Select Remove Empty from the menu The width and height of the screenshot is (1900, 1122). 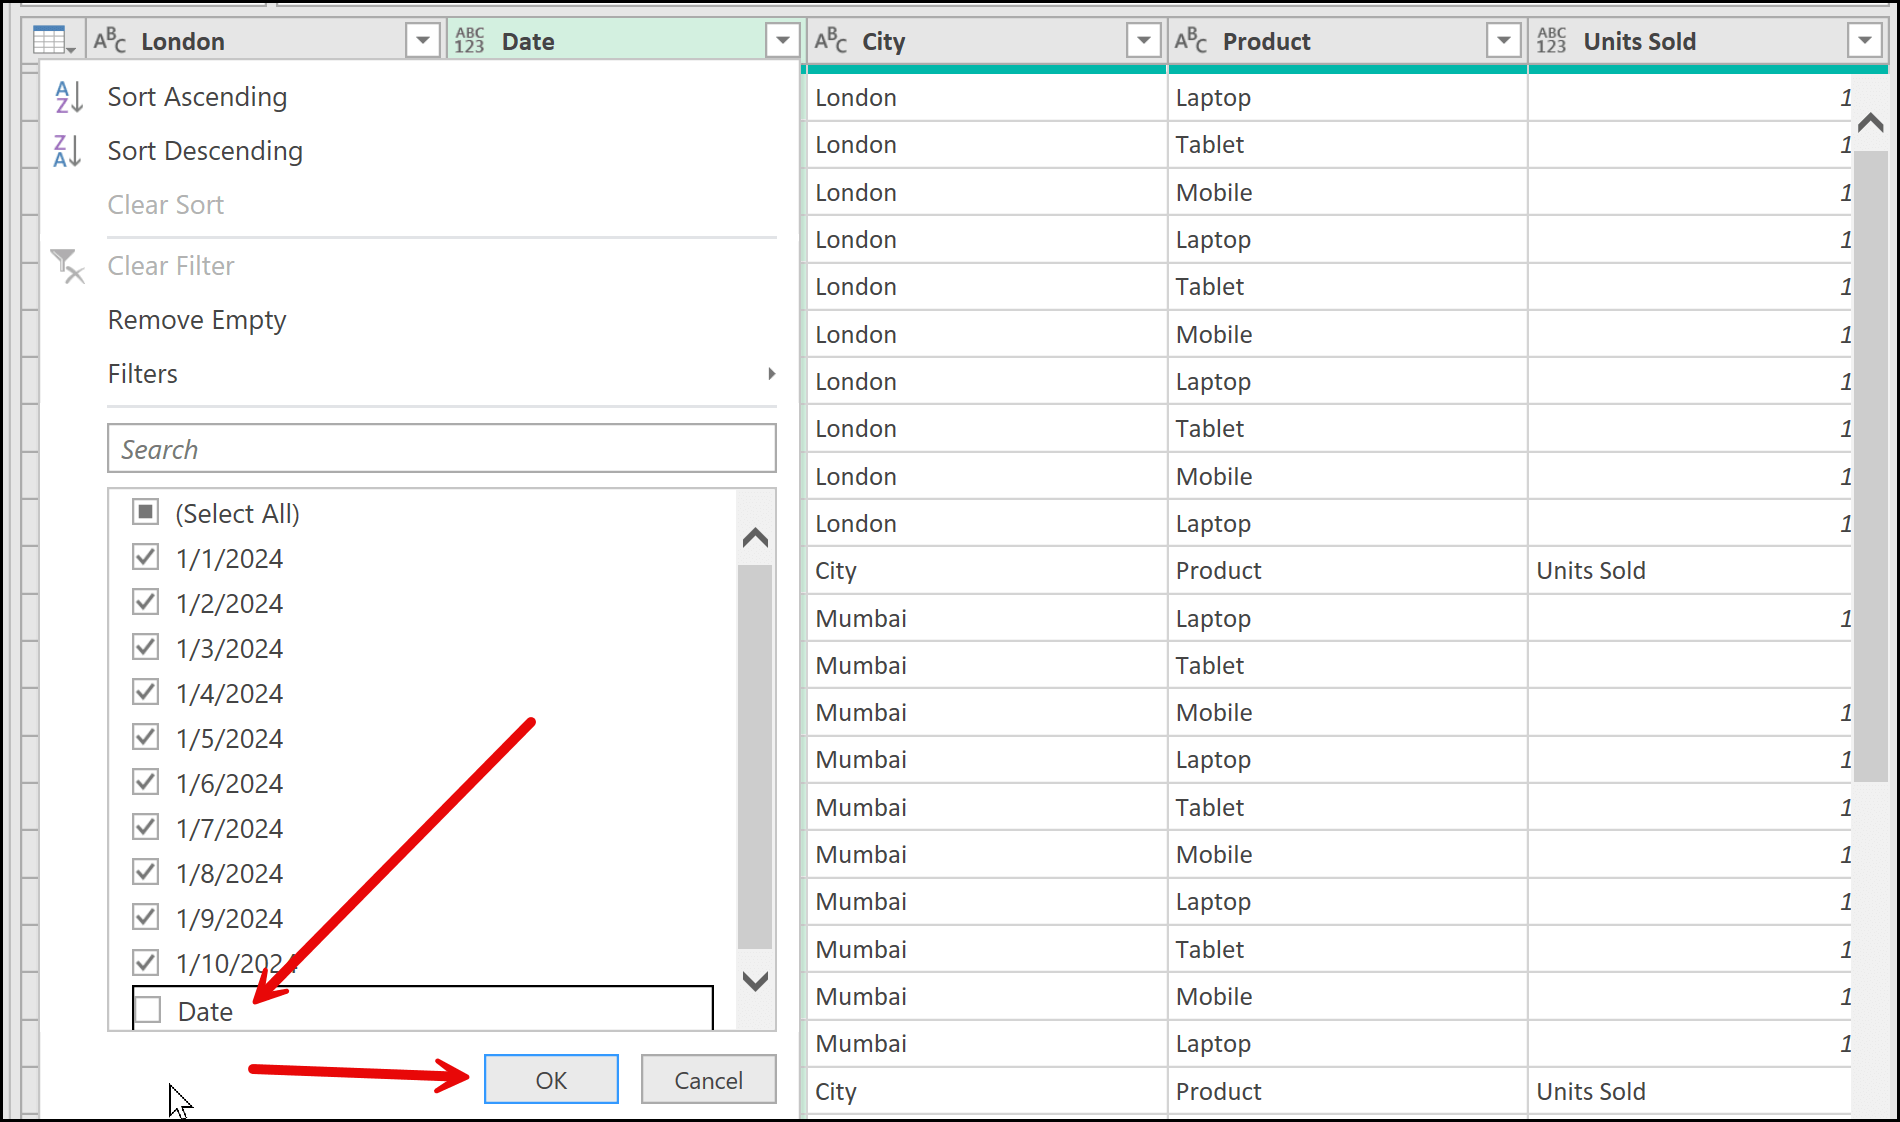tap(197, 320)
